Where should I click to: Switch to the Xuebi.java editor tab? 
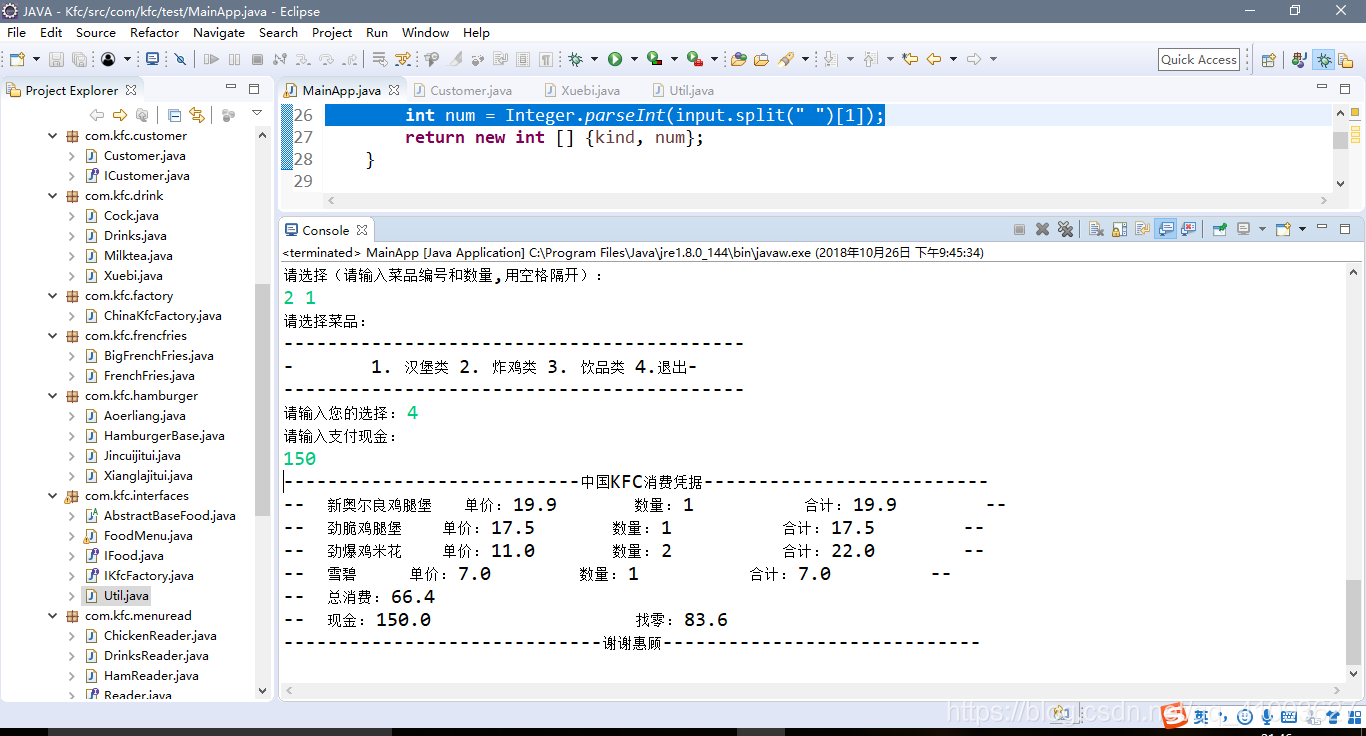tap(581, 90)
